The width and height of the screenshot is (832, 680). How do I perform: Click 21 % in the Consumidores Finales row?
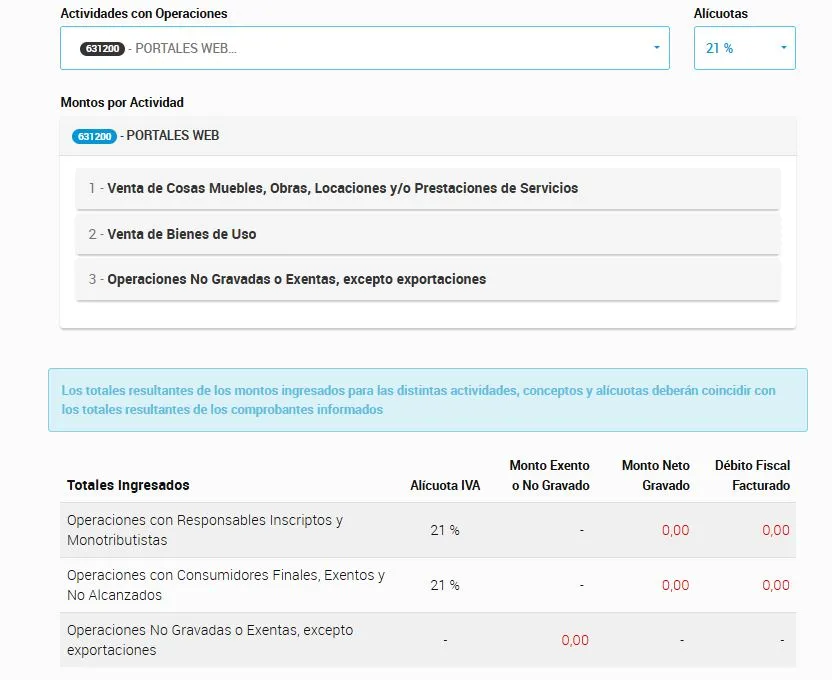[x=445, y=586]
